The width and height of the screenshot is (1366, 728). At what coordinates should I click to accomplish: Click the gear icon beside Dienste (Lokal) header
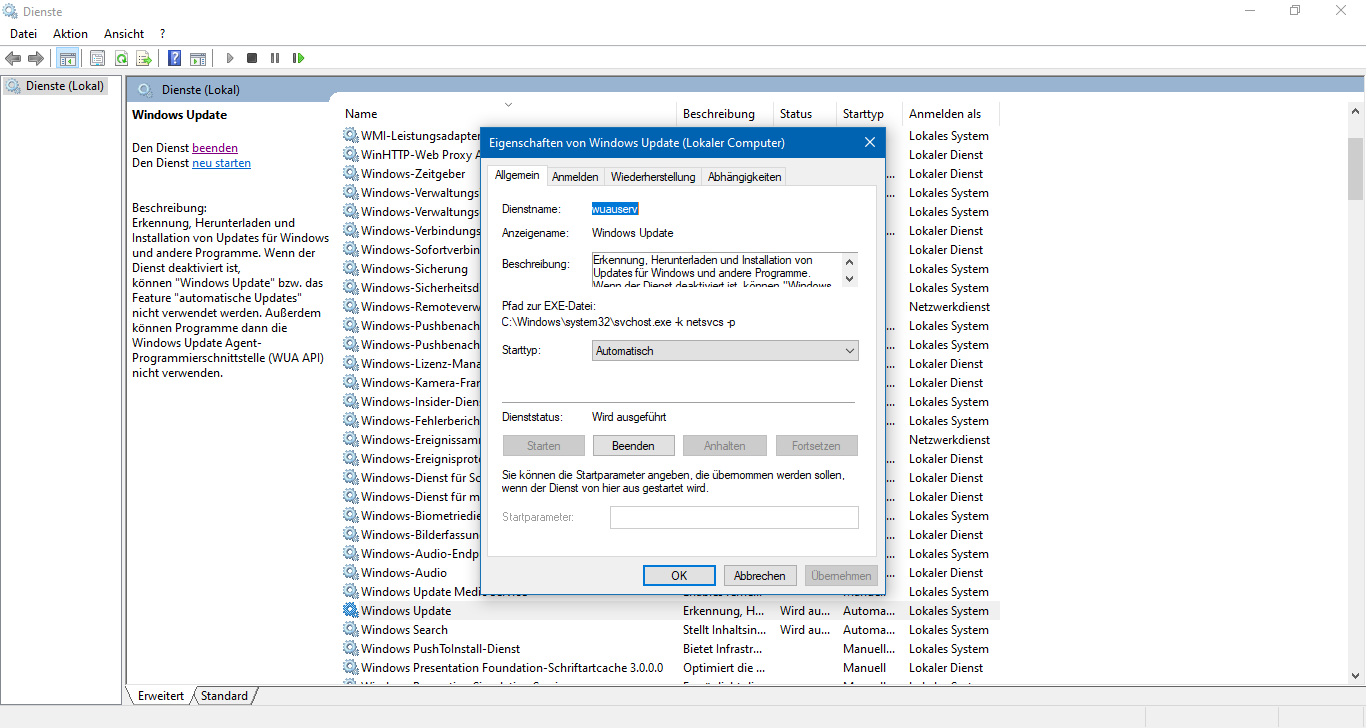pos(145,89)
